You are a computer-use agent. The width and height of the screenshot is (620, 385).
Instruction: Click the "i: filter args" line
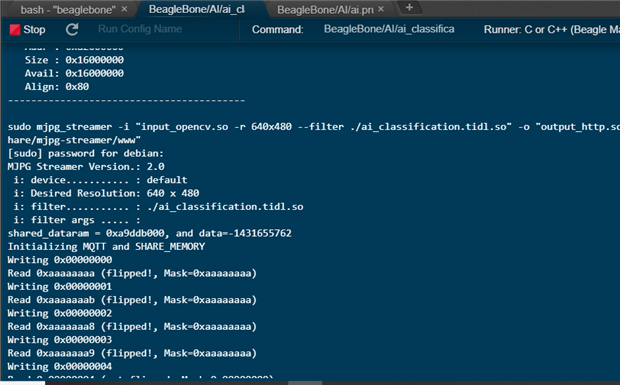pyautogui.click(x=77, y=220)
